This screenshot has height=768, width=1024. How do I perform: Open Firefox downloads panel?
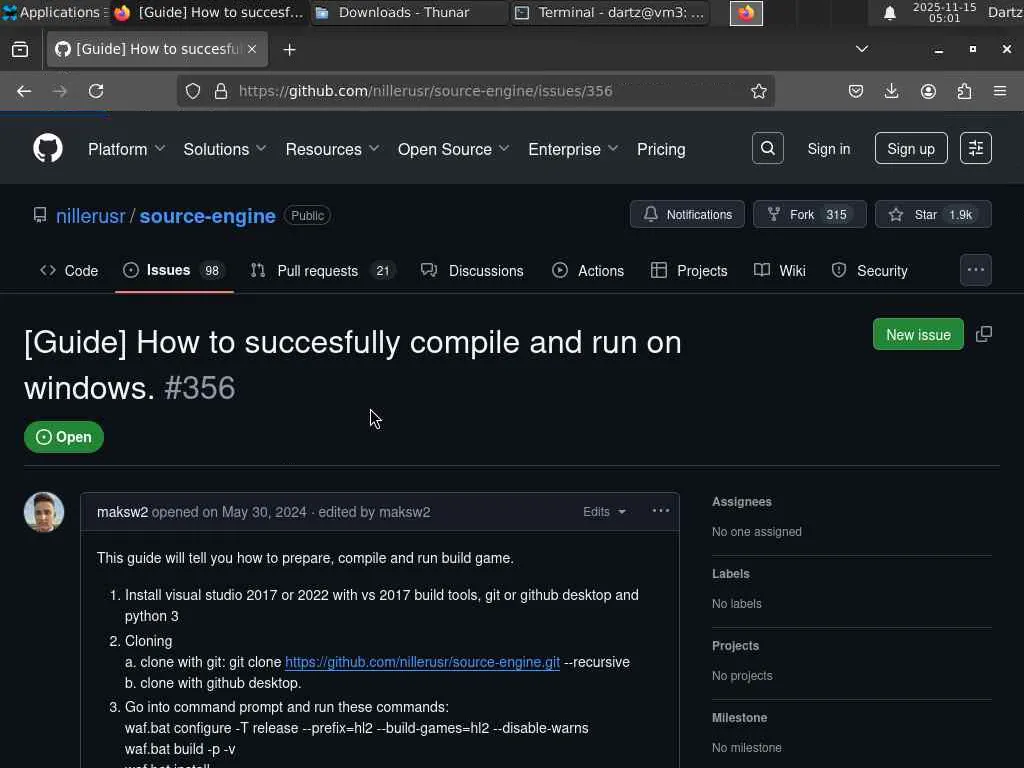[891, 91]
